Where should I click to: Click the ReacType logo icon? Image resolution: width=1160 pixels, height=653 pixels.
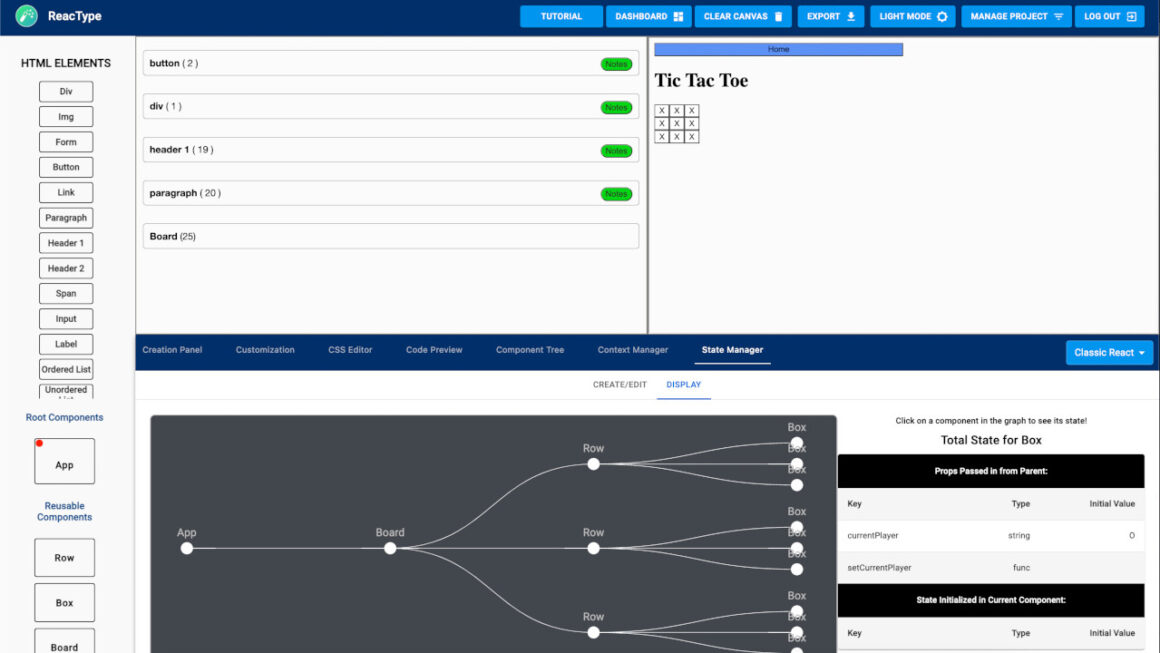27,16
